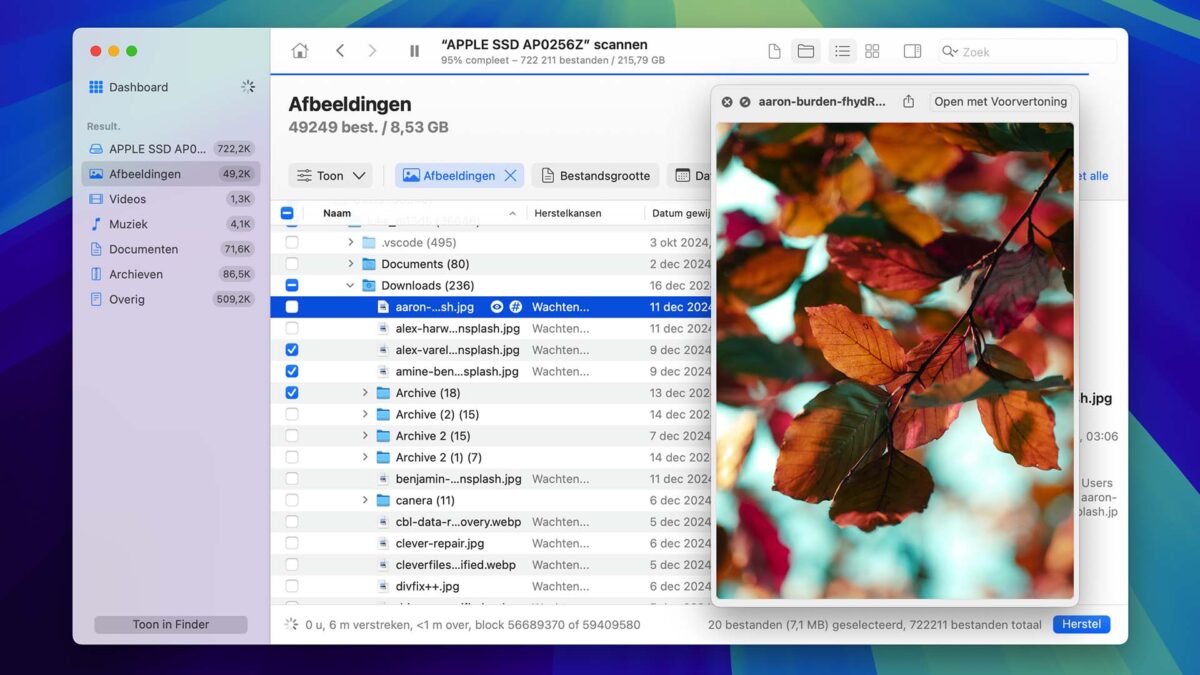Click the share icon in the preview window
1200x675 pixels.
(909, 101)
